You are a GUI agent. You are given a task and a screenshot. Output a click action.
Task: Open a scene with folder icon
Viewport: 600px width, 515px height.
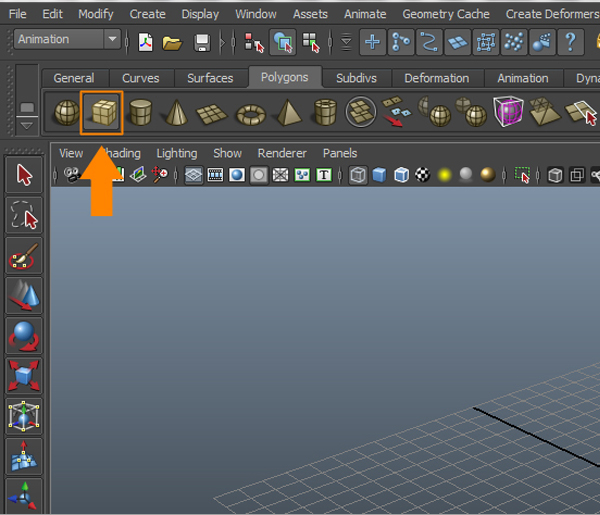pos(172,43)
